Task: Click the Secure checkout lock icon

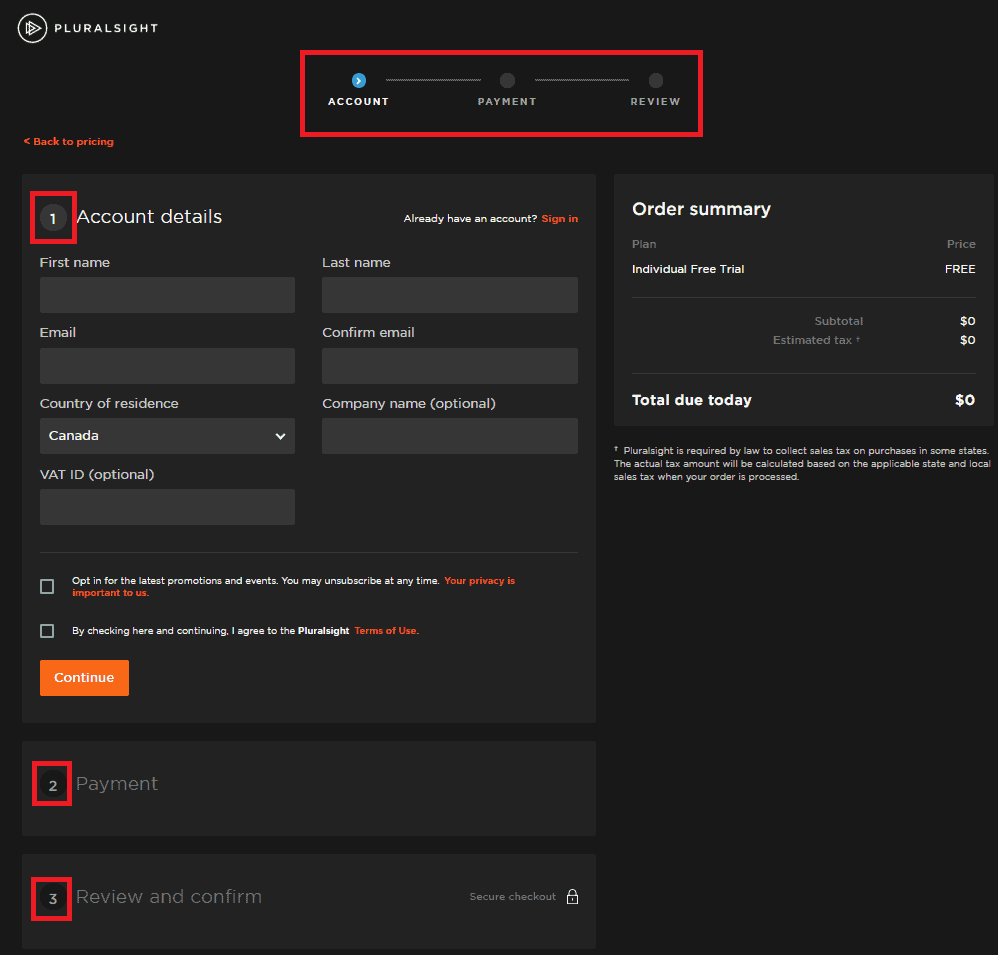Action: [573, 896]
